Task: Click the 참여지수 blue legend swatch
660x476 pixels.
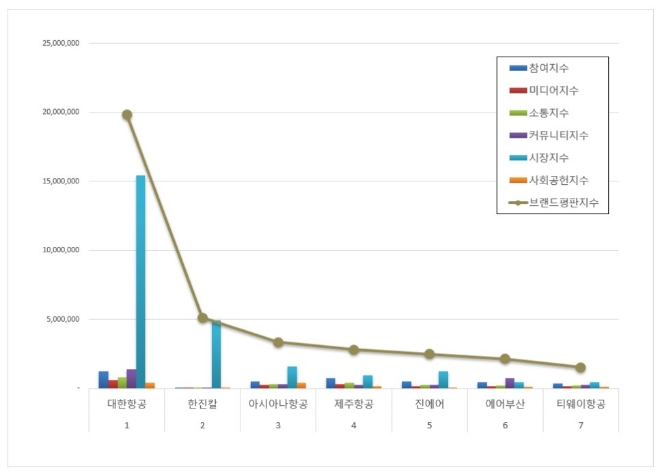Action: (x=518, y=67)
